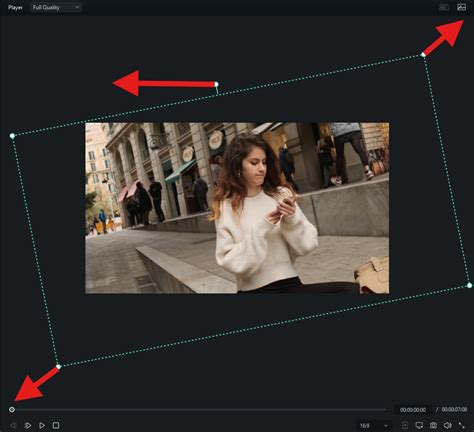474x432 pixels.
Task: Step back to the previous frame
Action: [13, 426]
